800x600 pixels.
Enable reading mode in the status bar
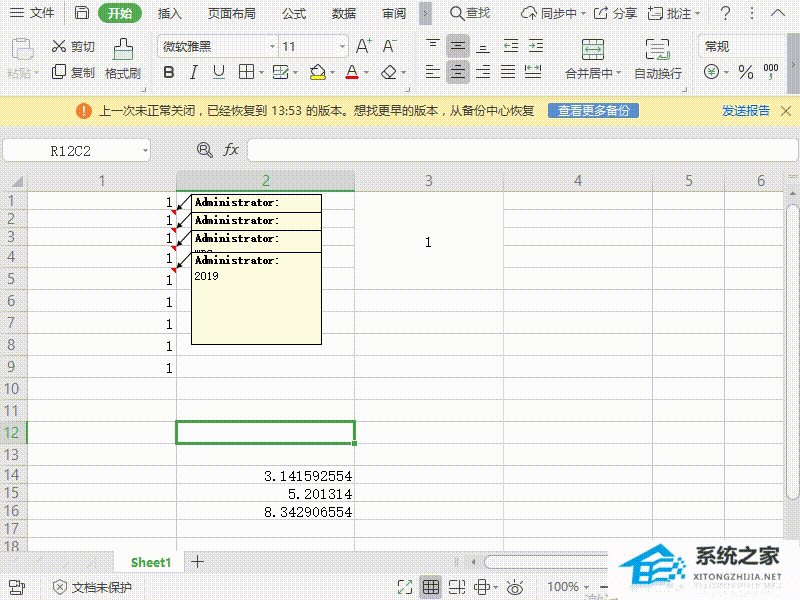pos(515,587)
